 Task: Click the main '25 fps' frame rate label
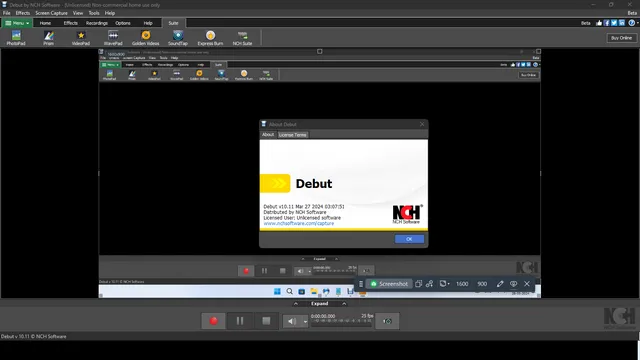pos(367,316)
